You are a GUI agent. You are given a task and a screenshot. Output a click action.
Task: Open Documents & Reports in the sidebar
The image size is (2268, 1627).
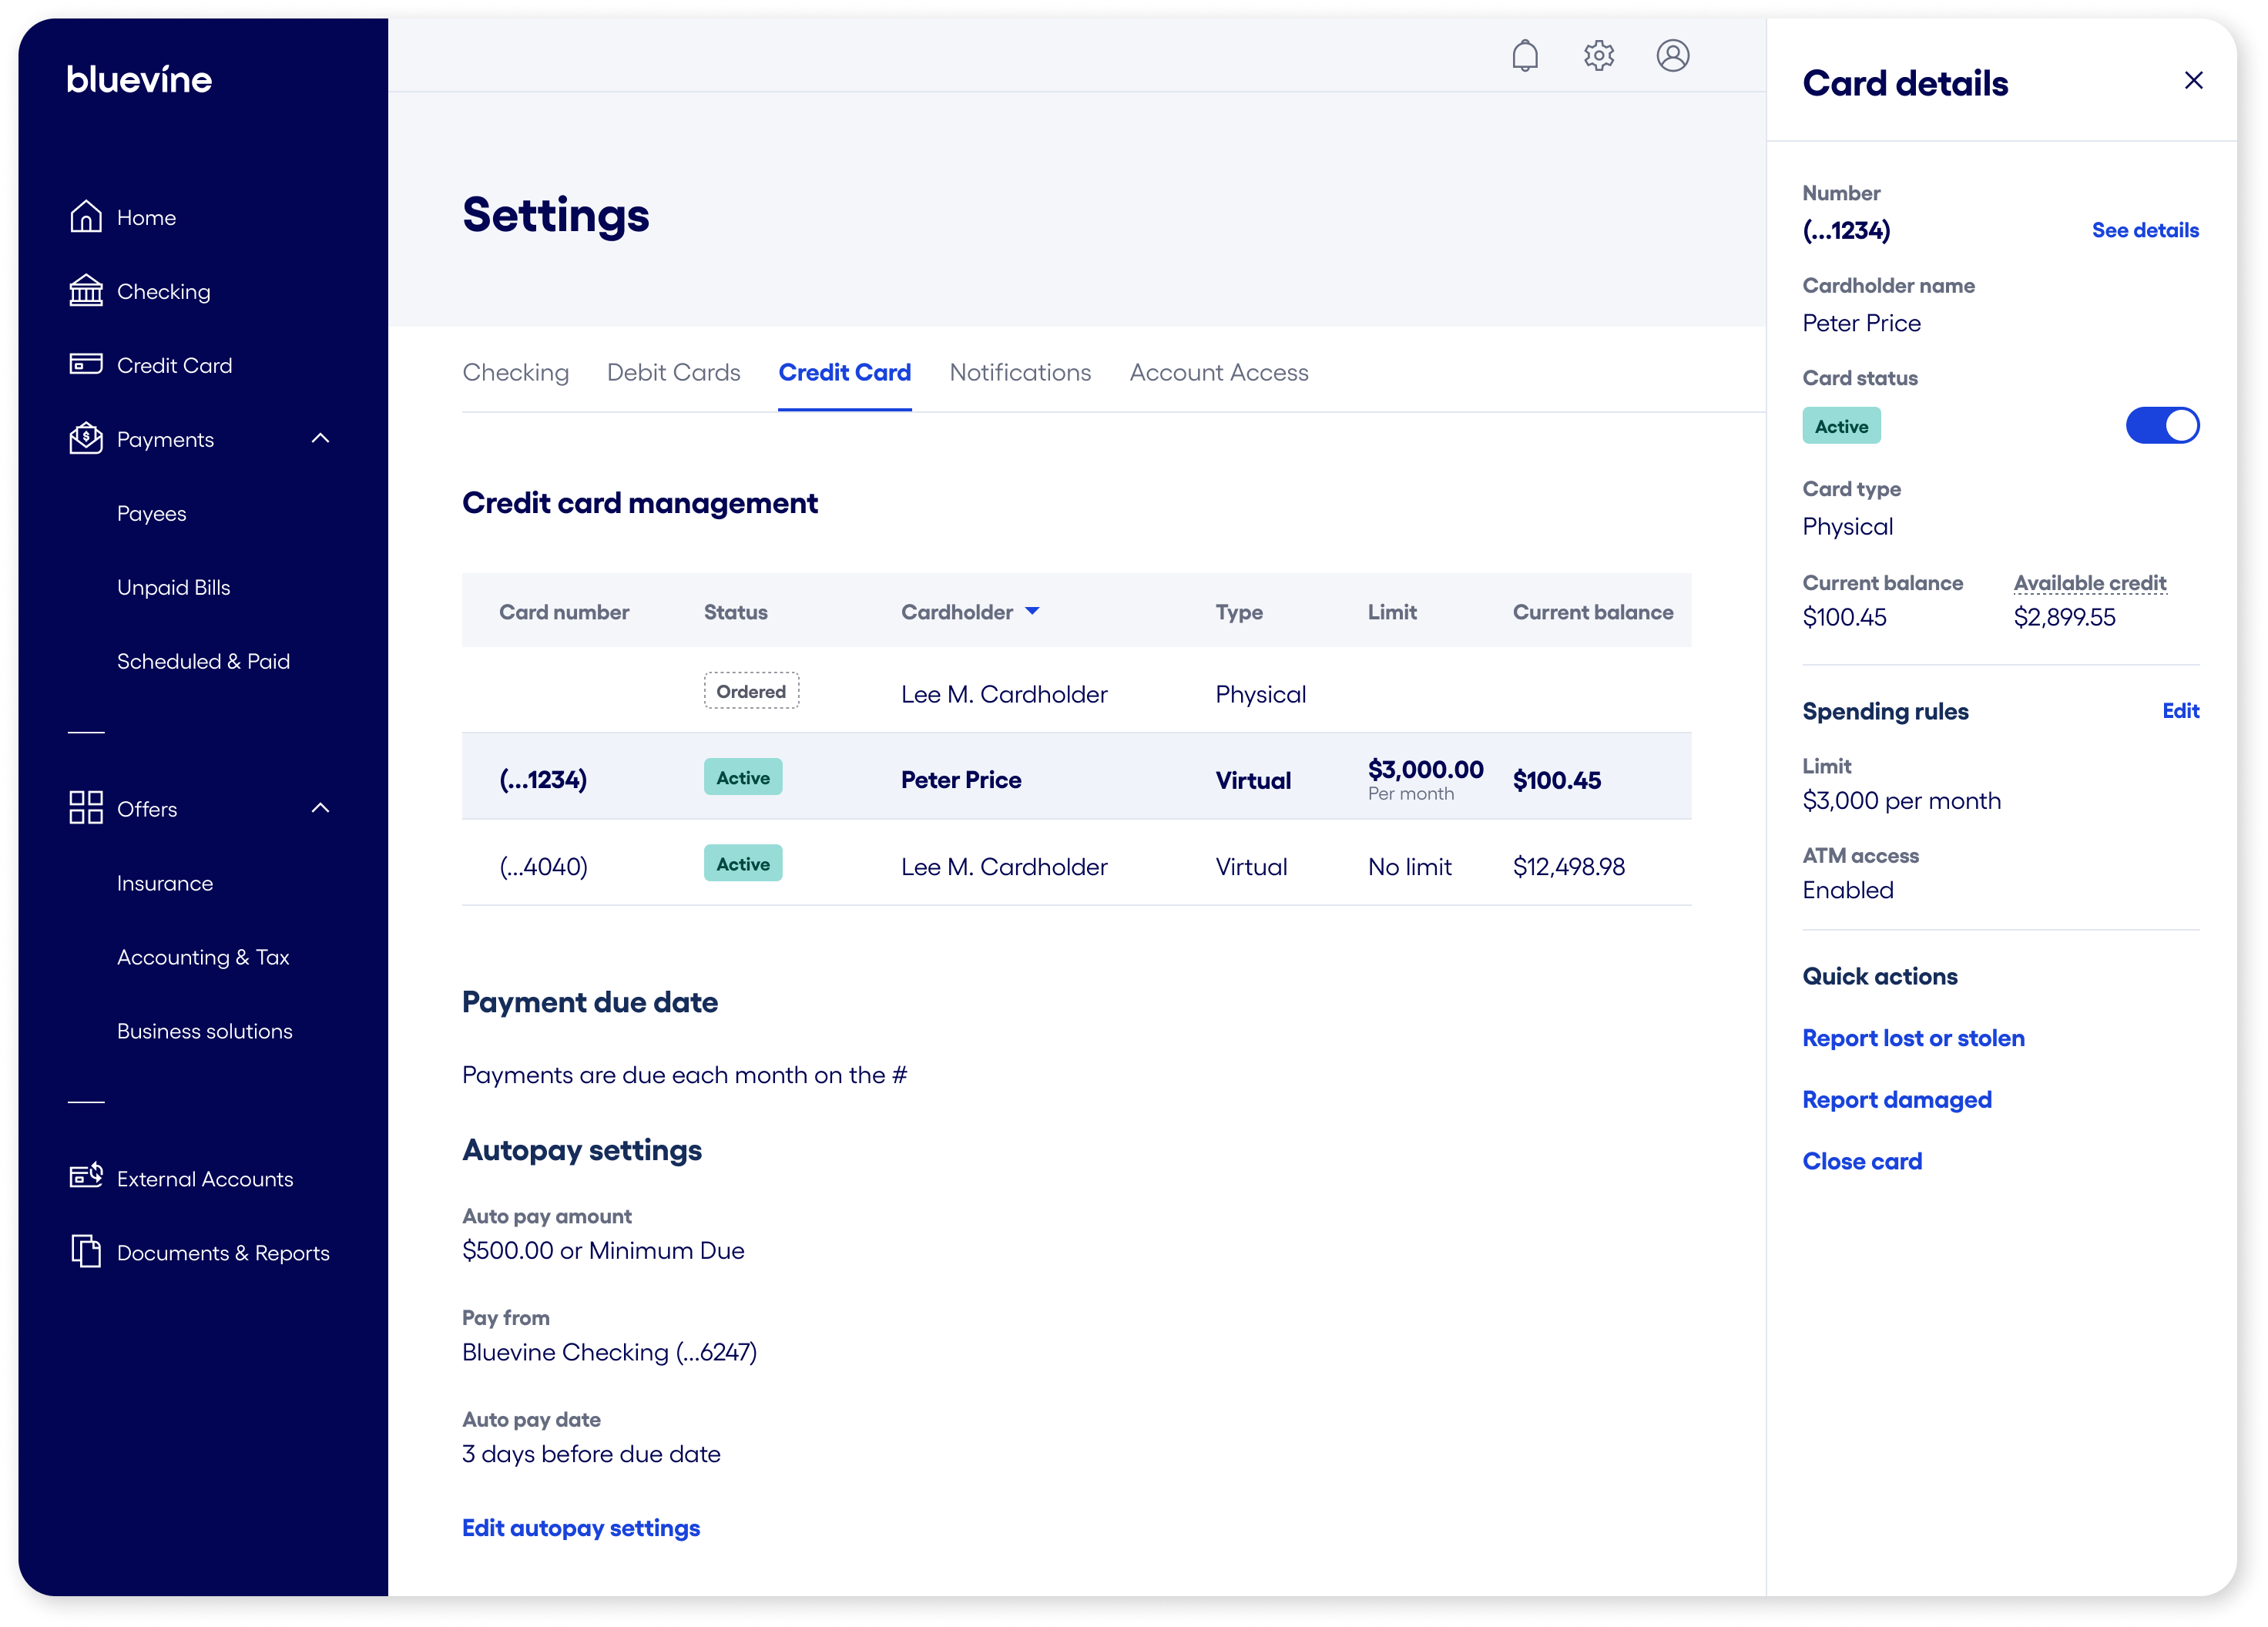223,1252
